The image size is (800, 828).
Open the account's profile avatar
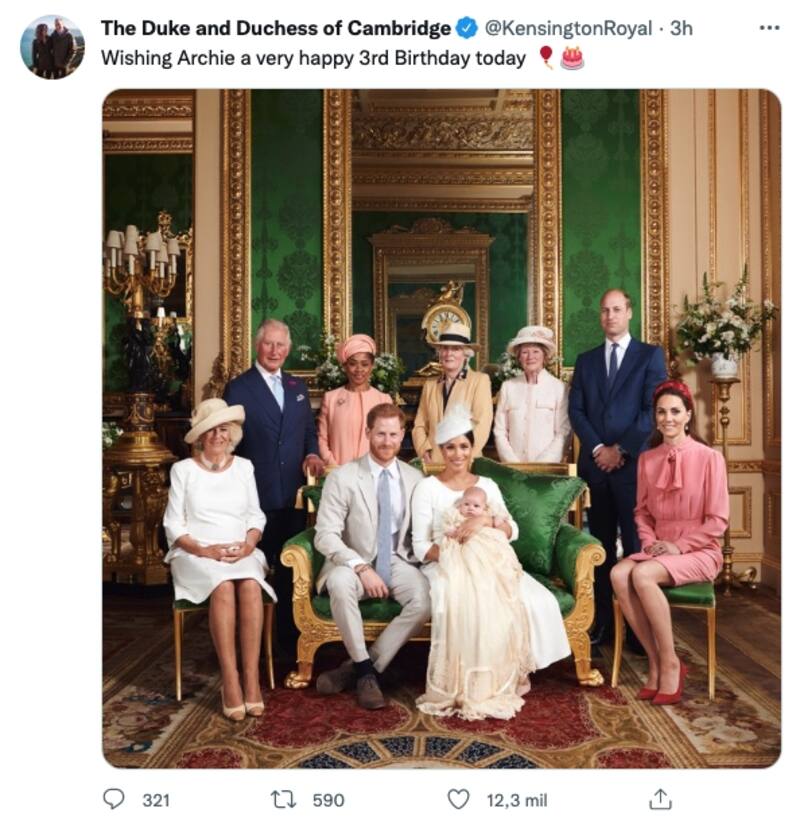[x=52, y=47]
